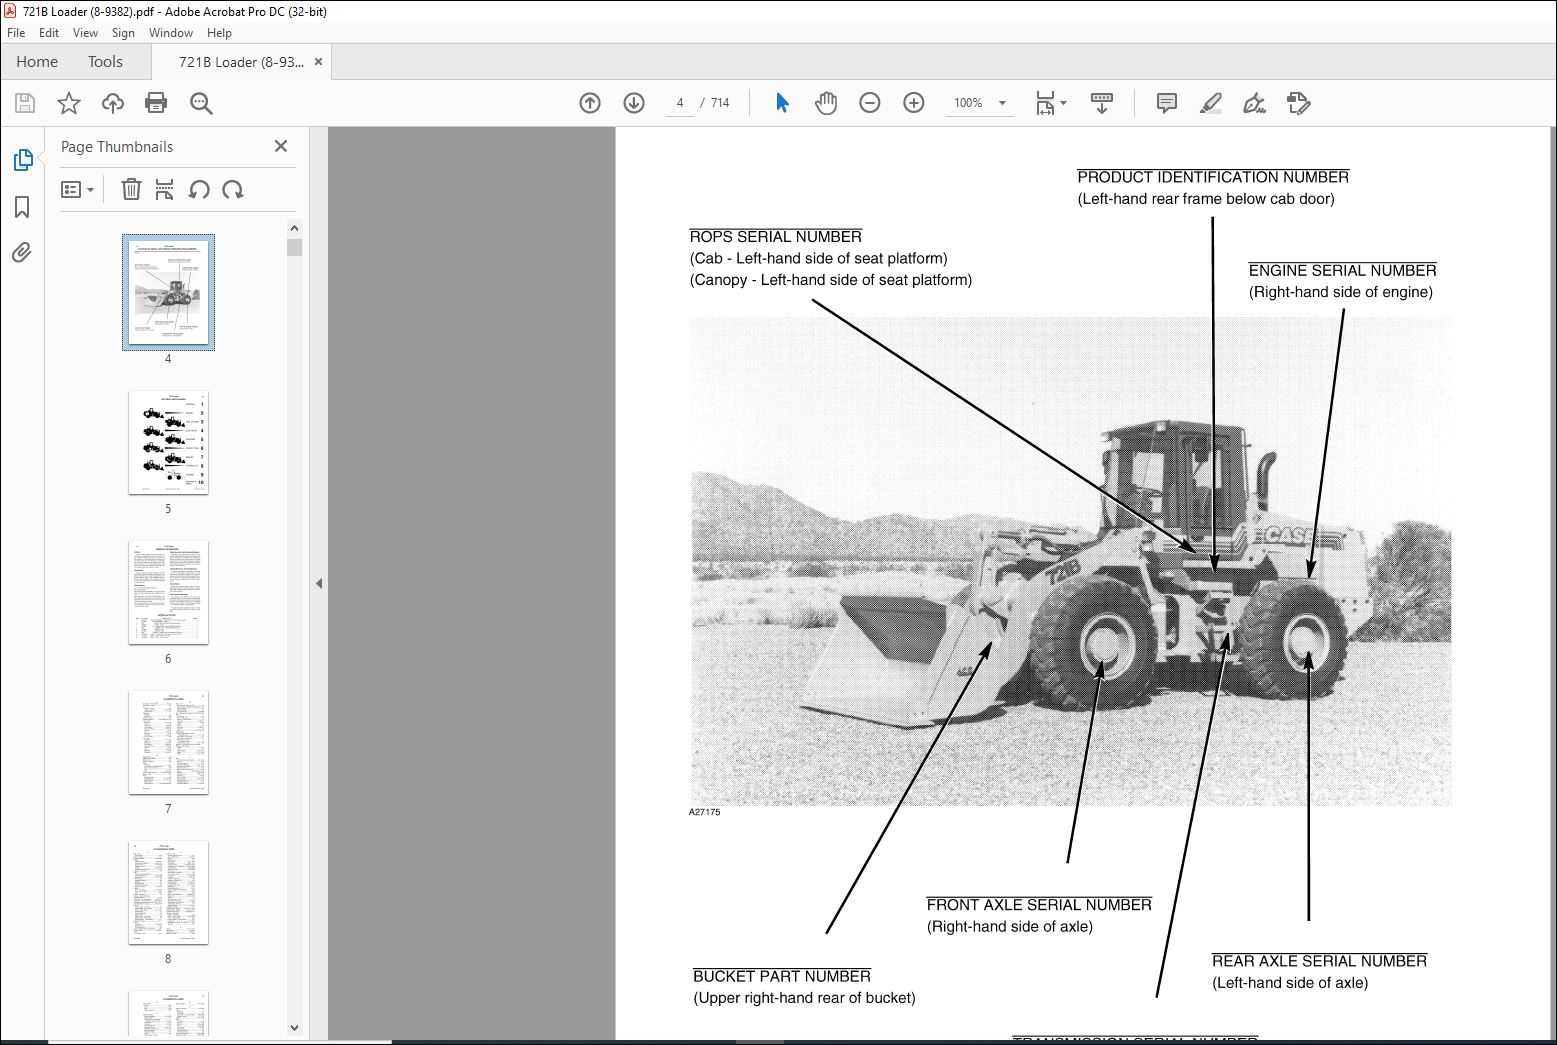Switch to the Home tab

[x=37, y=62]
